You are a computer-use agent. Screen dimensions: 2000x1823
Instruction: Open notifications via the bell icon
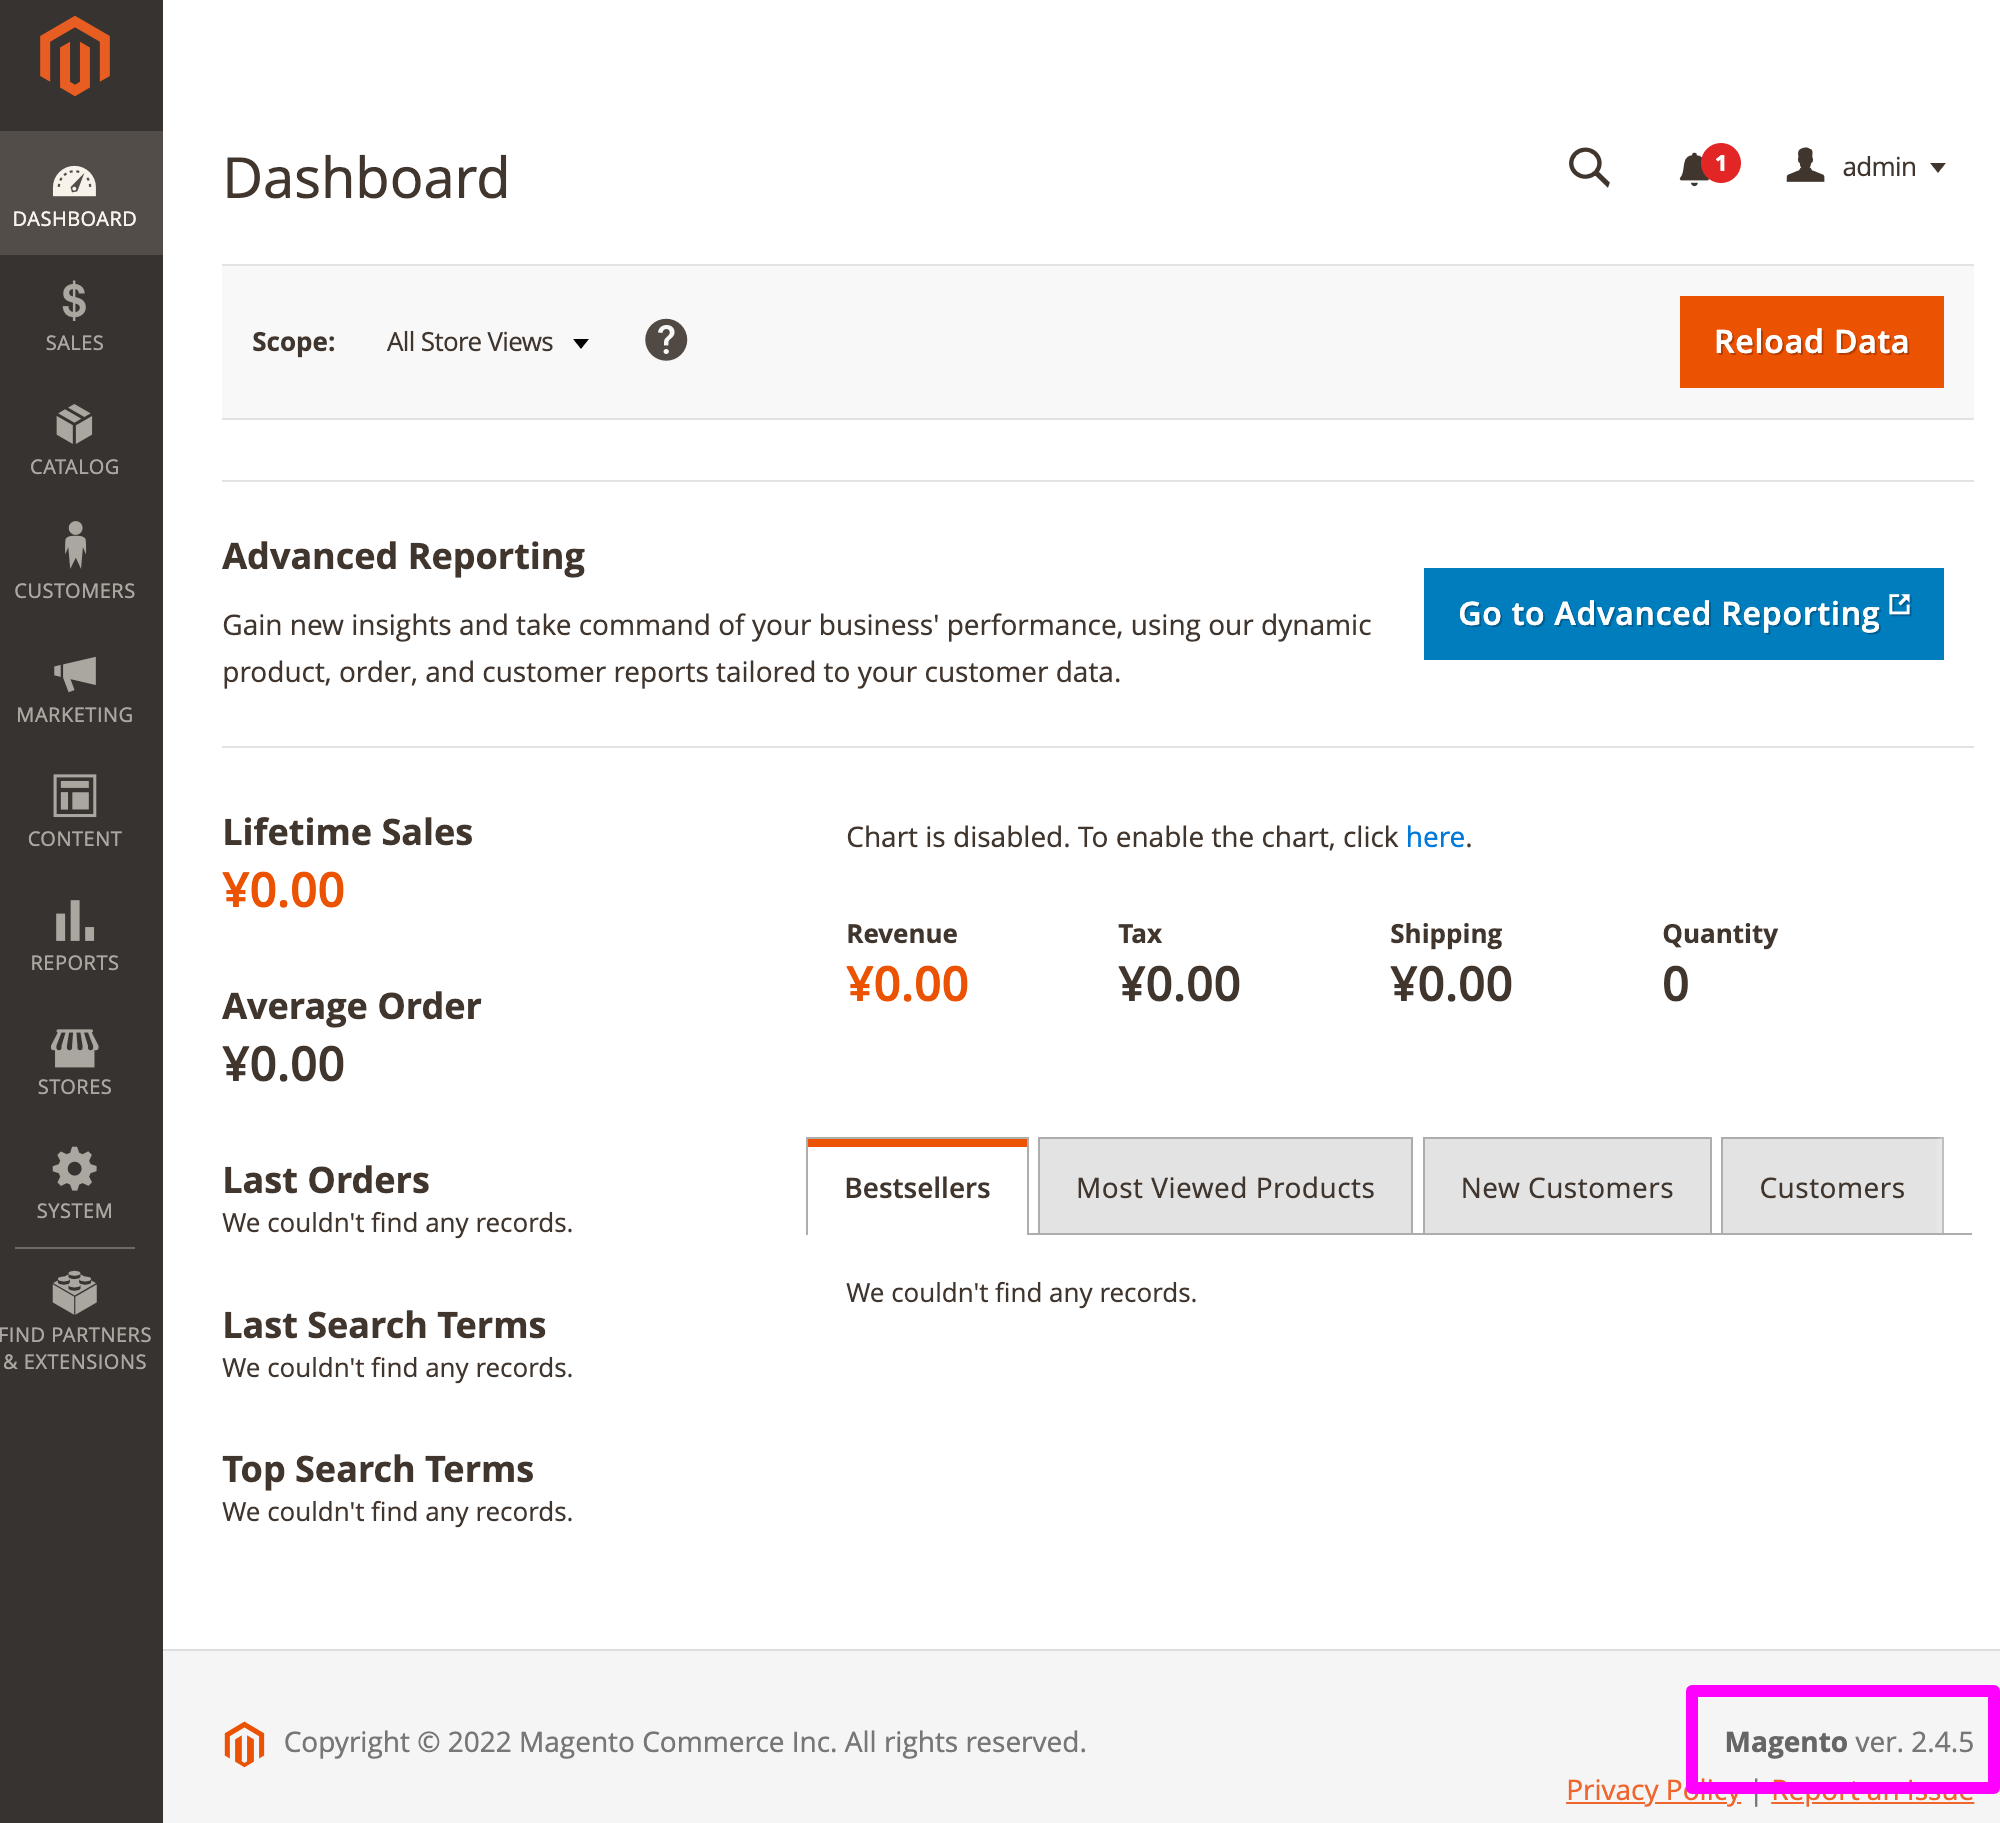tap(1695, 168)
